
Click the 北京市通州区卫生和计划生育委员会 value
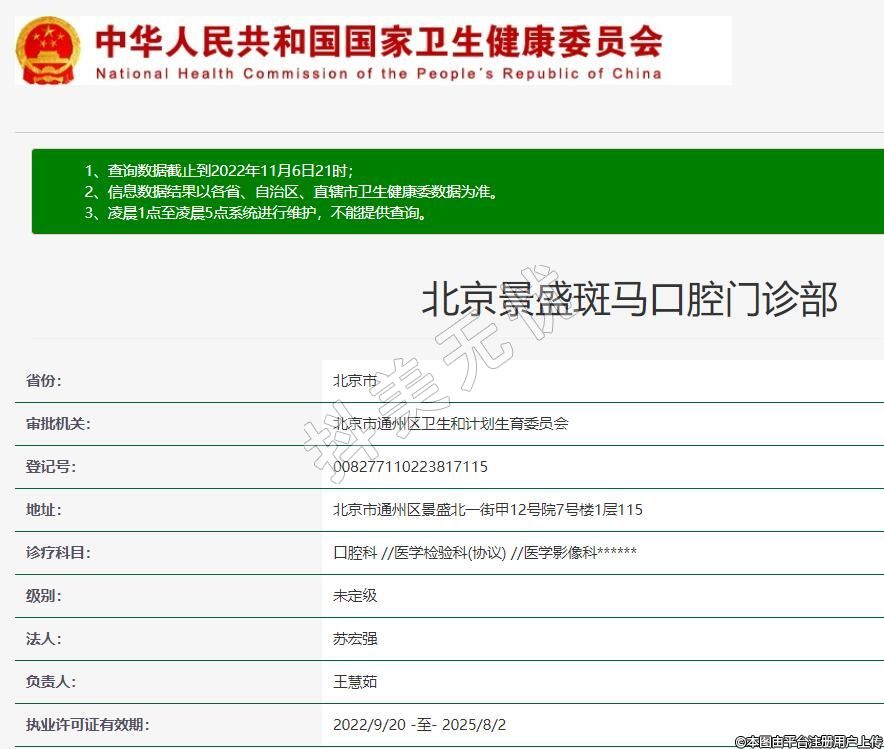450,424
